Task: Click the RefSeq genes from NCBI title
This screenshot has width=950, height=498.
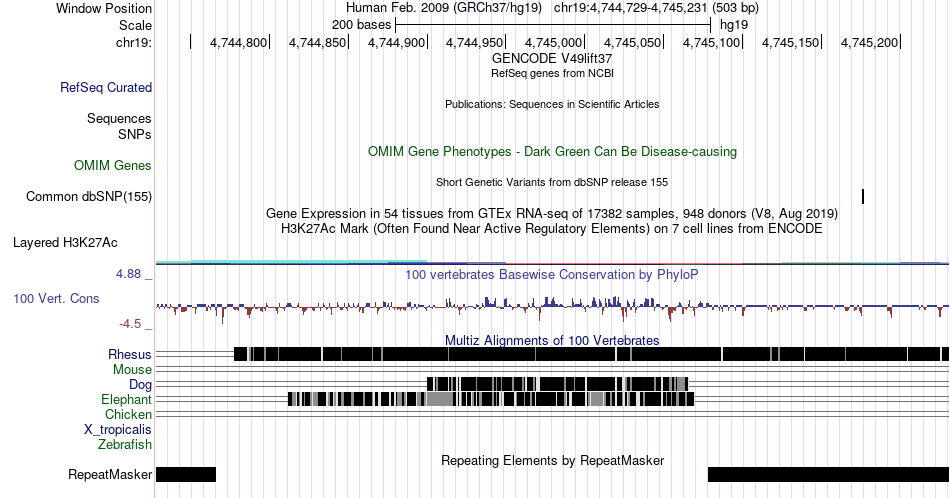Action: click(552, 73)
